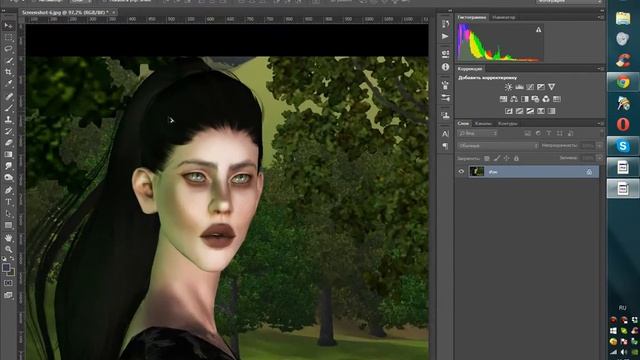Open the layer filter kind dropdown
This screenshot has width=640, height=360.
point(477,133)
